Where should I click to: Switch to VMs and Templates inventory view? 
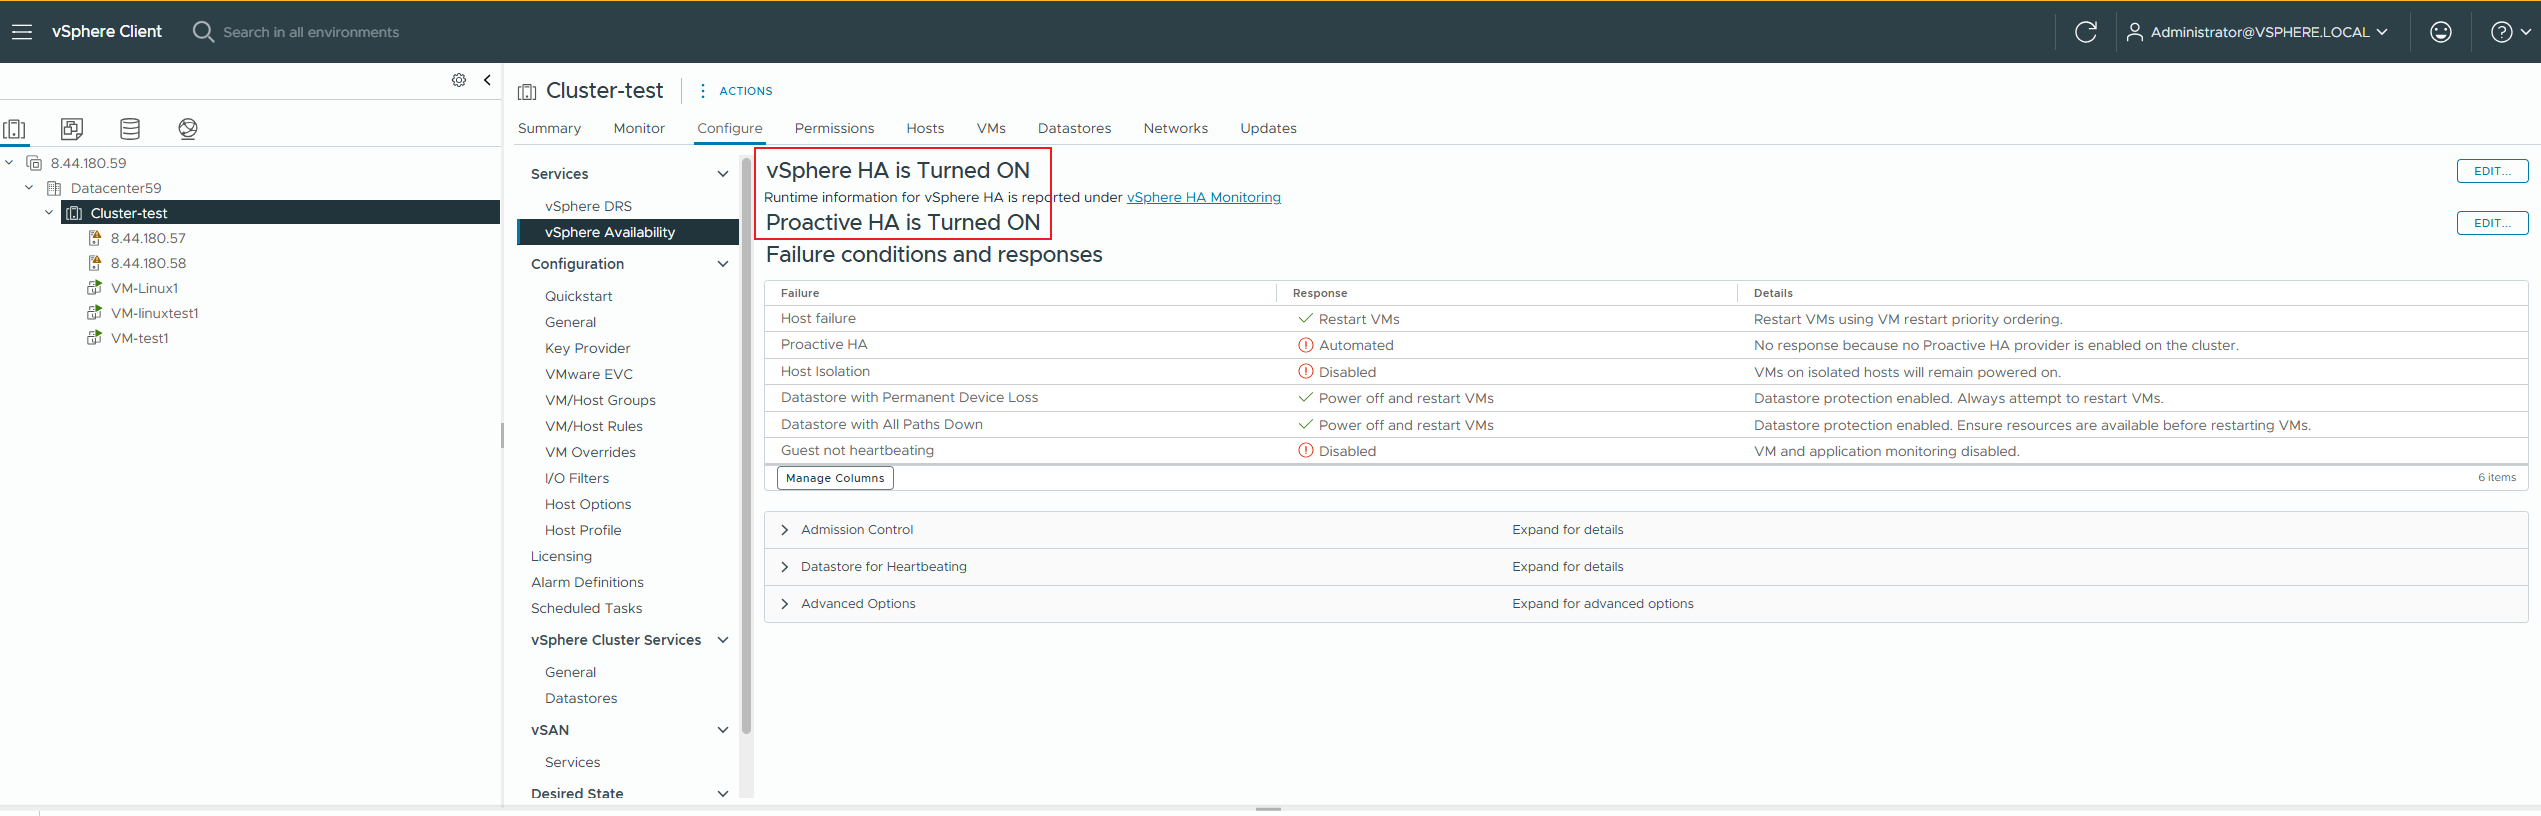pyautogui.click(x=72, y=128)
